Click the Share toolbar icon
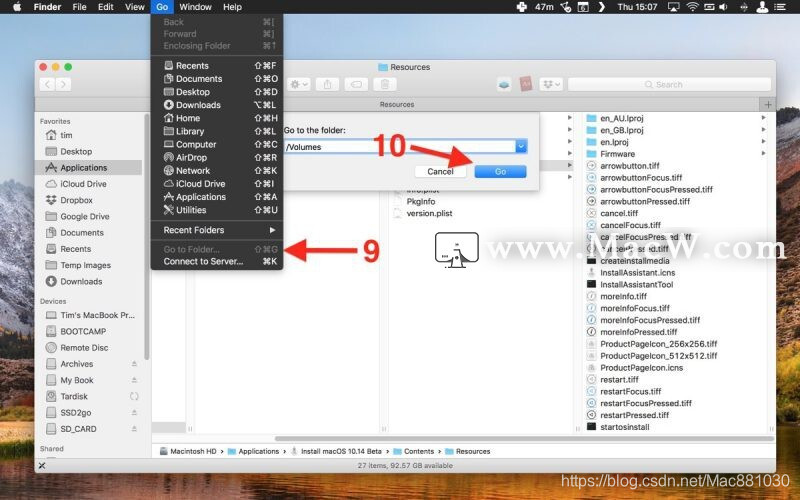Viewport: 800px width, 500px height. (x=328, y=84)
